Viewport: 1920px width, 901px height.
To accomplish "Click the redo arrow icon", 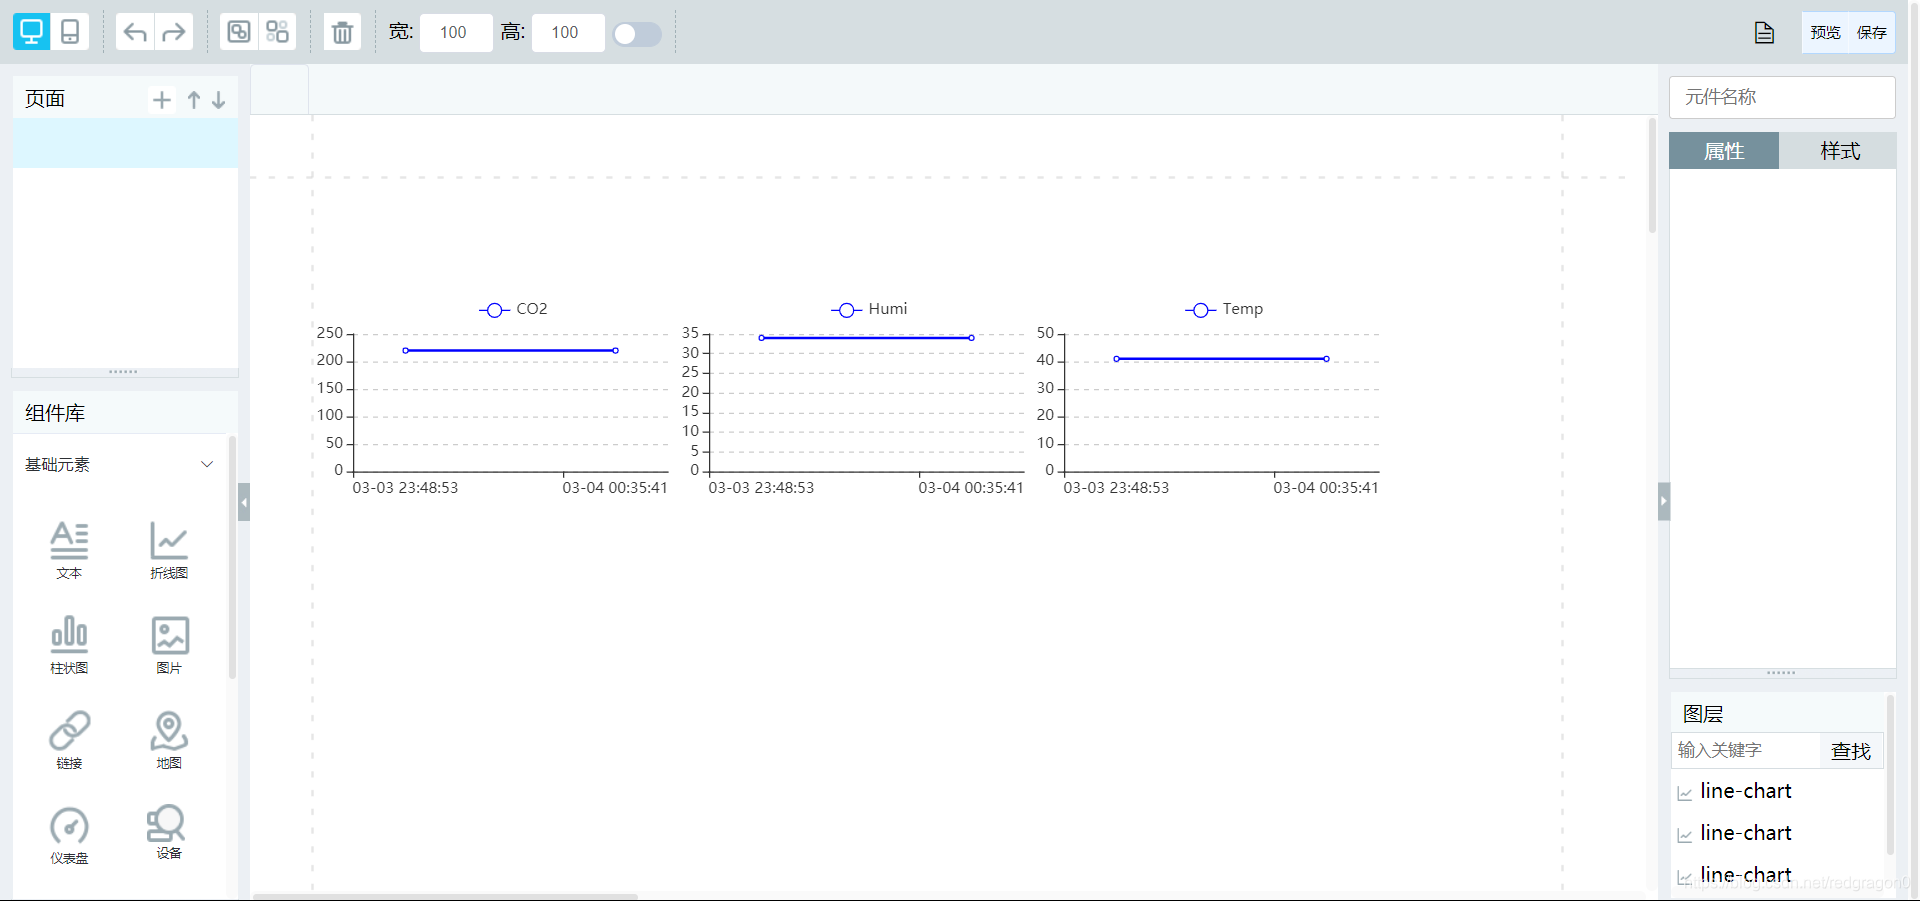I will click(174, 32).
